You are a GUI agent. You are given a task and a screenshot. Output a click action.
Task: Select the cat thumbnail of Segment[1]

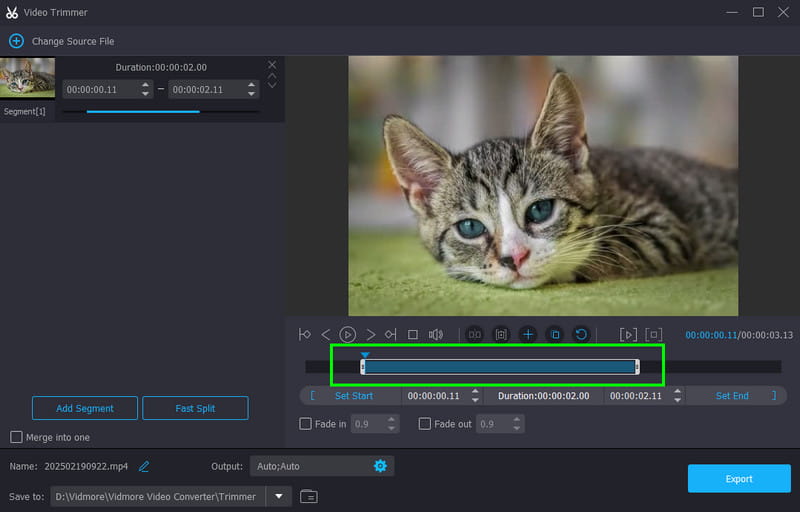coord(28,78)
